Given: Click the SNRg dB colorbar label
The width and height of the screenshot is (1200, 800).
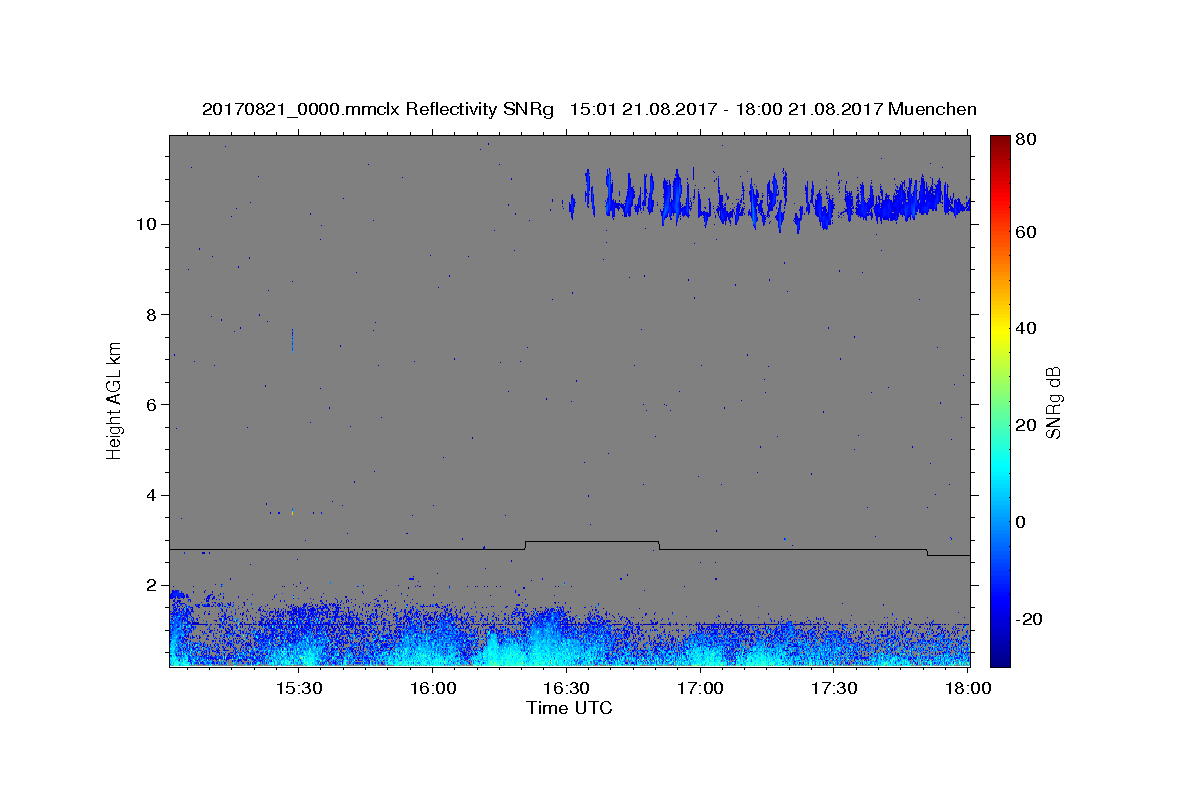Looking at the screenshot, I should [x=1053, y=401].
